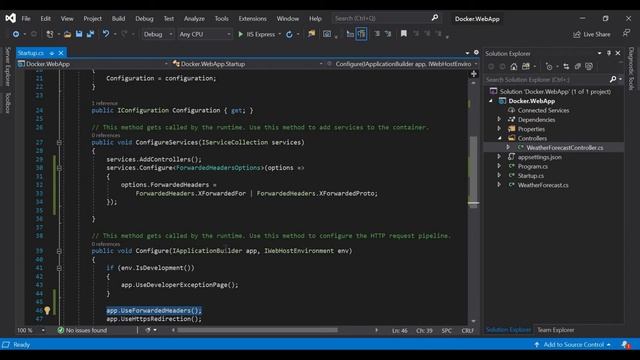Click Sync with Active Document icon
This screenshot has width=640, height=360.
click(x=566, y=67)
